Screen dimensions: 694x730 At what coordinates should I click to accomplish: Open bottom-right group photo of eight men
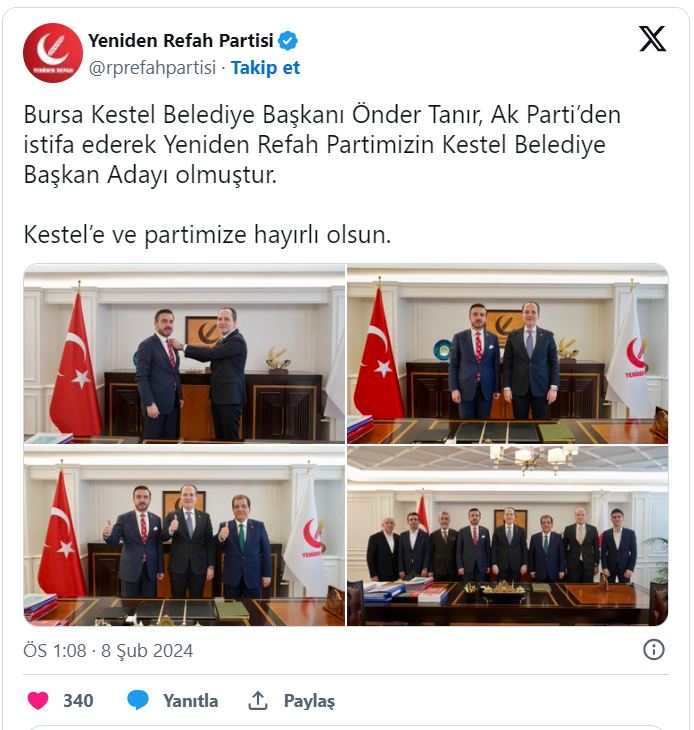pos(508,535)
